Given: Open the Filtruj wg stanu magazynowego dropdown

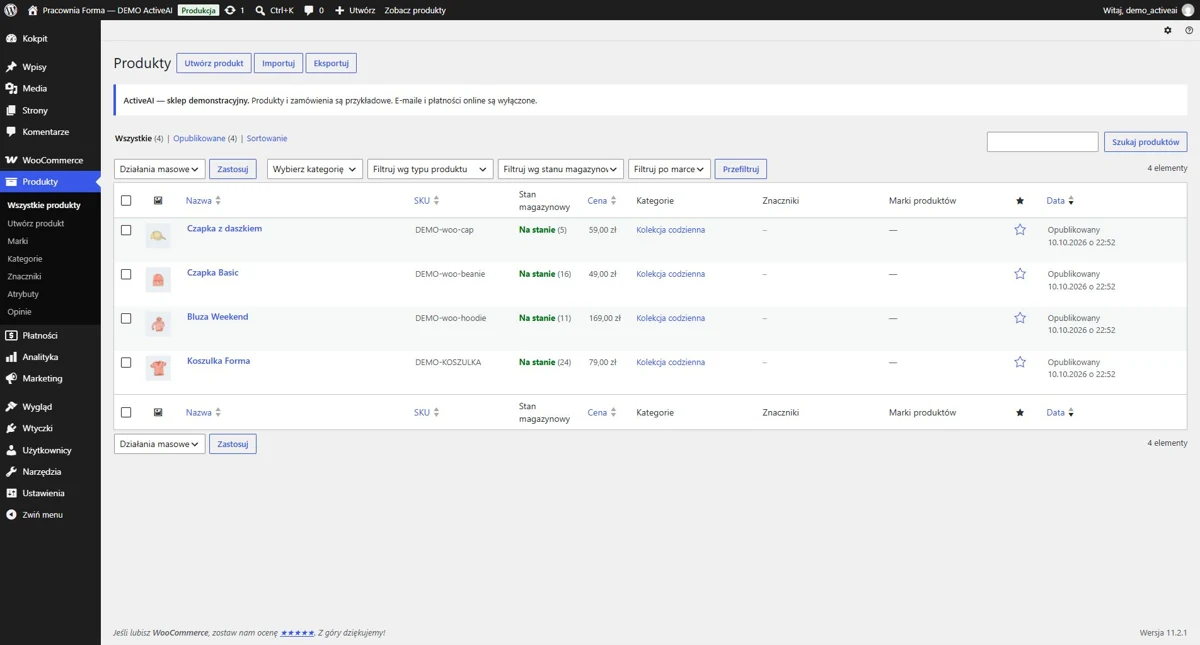Looking at the screenshot, I should coord(561,169).
